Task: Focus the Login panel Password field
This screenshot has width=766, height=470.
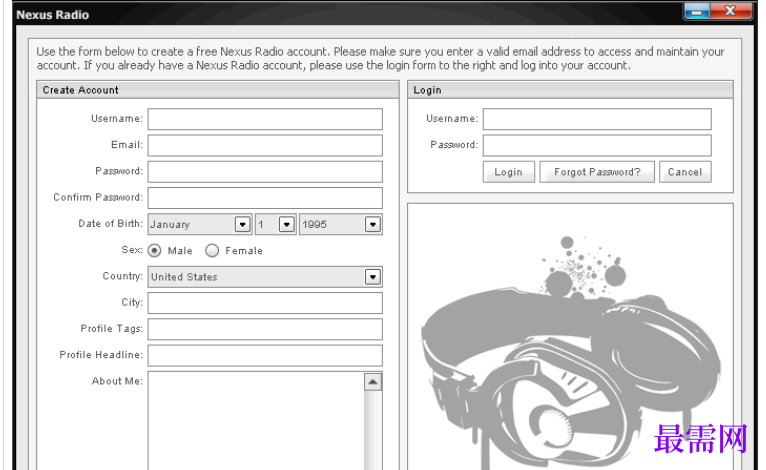Action: pos(597,146)
